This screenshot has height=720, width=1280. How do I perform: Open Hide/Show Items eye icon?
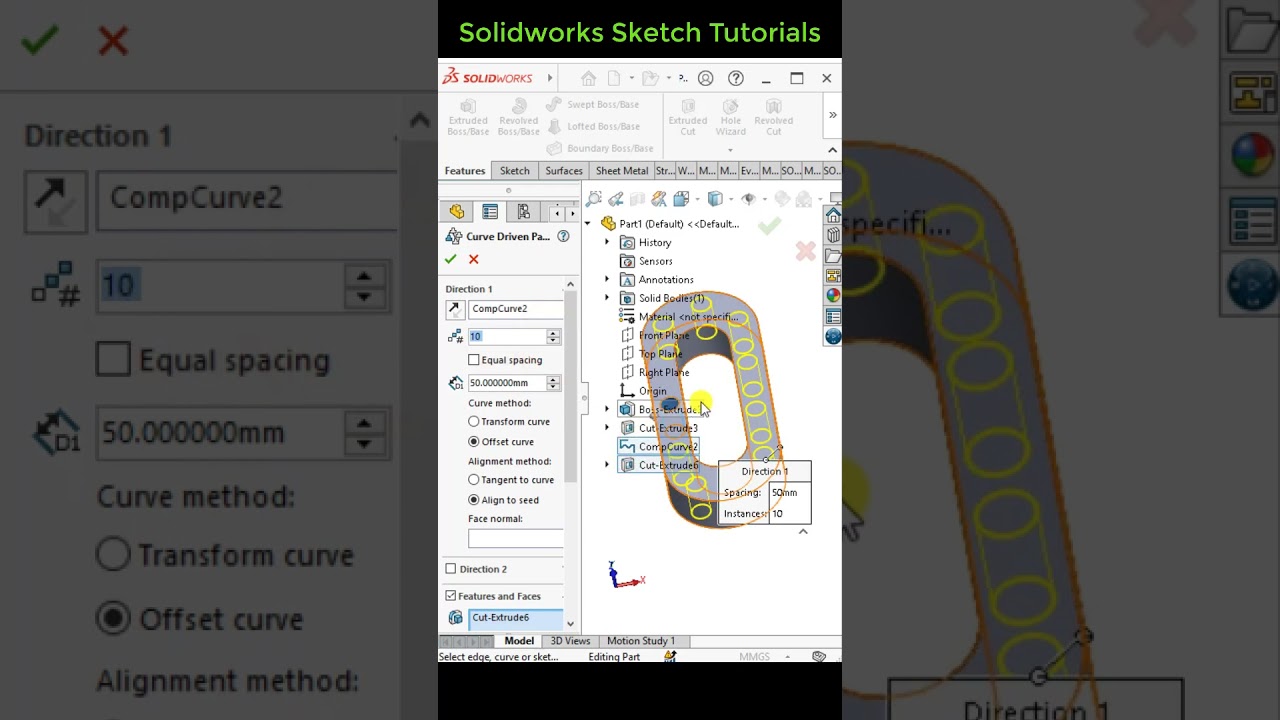pos(748,198)
